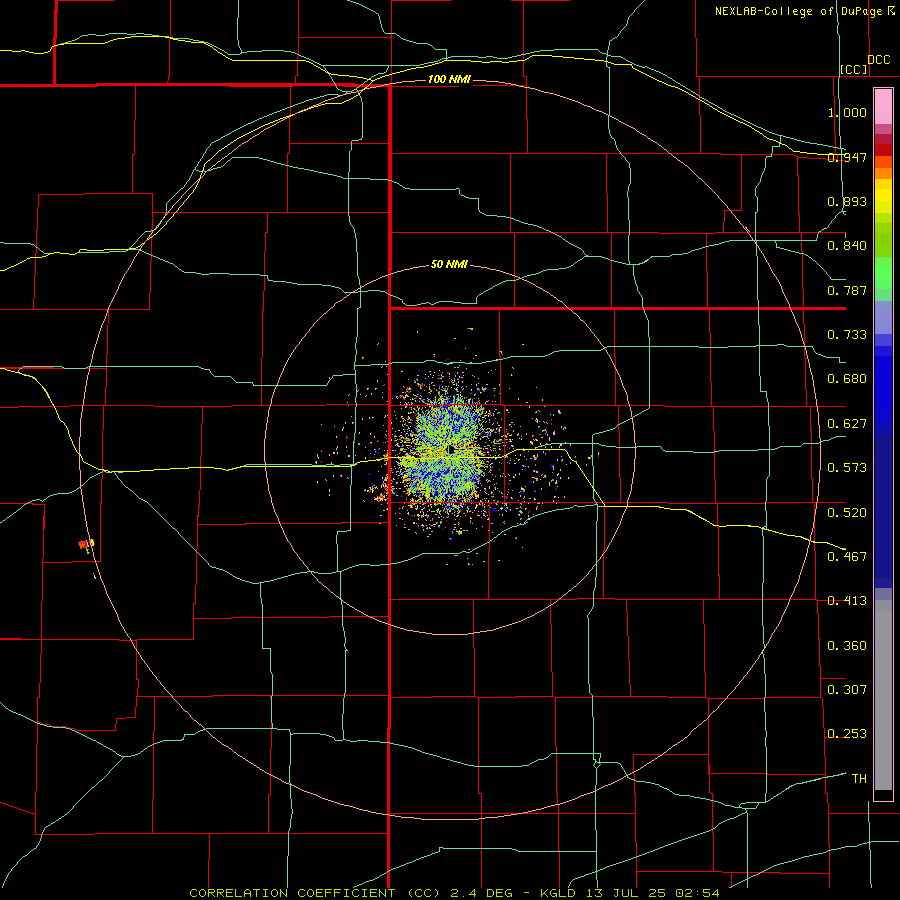This screenshot has height=900, width=900.
Task: Click the 0.360 scale value
Action: coord(847,646)
